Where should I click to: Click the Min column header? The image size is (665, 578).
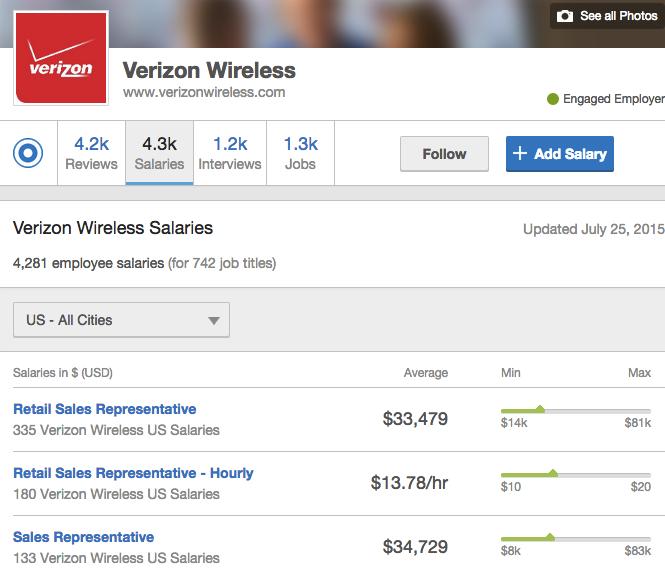point(511,373)
